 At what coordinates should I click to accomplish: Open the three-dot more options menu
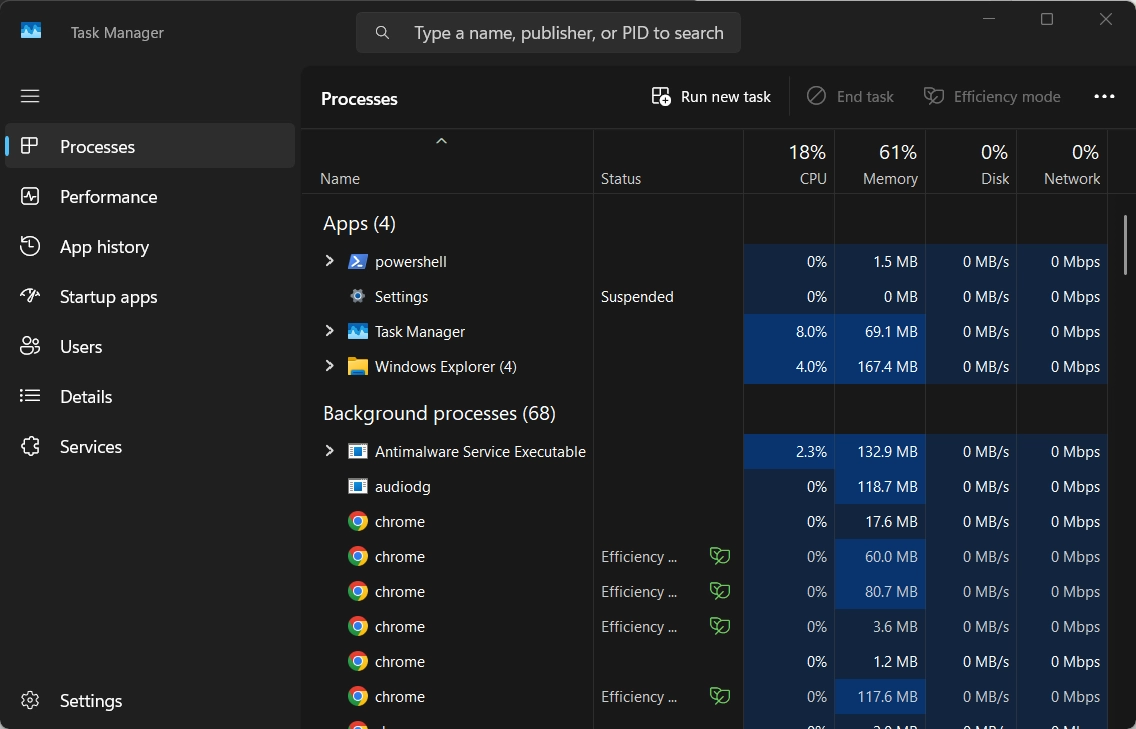pos(1104,96)
